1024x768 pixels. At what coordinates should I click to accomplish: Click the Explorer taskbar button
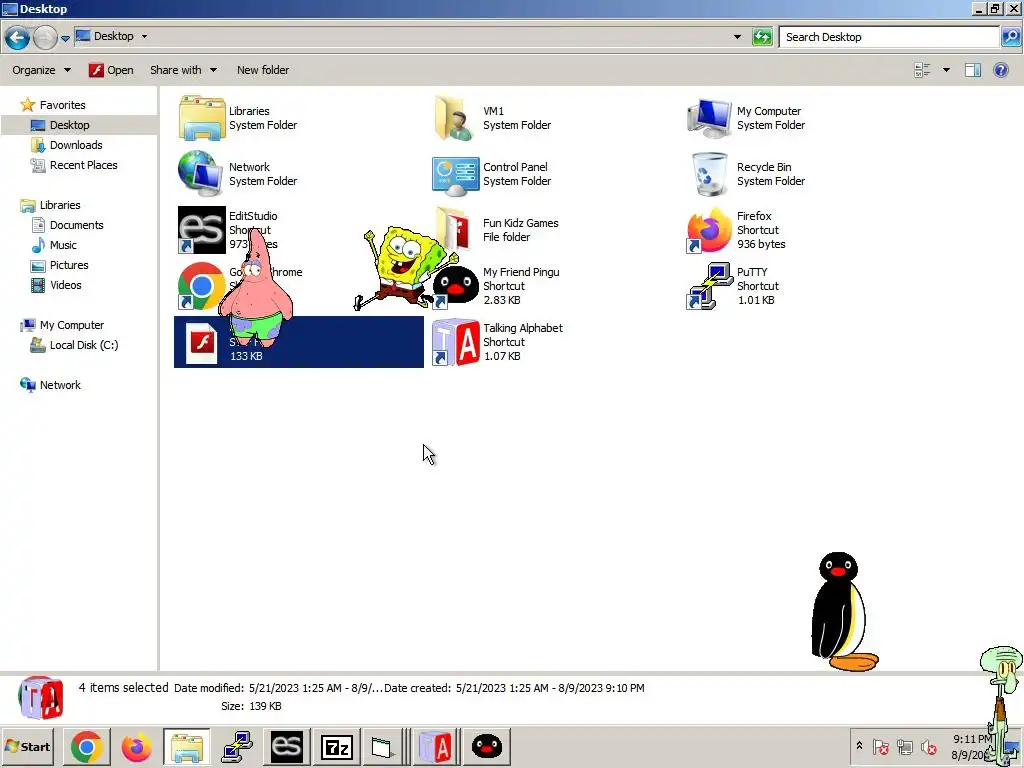(187, 747)
